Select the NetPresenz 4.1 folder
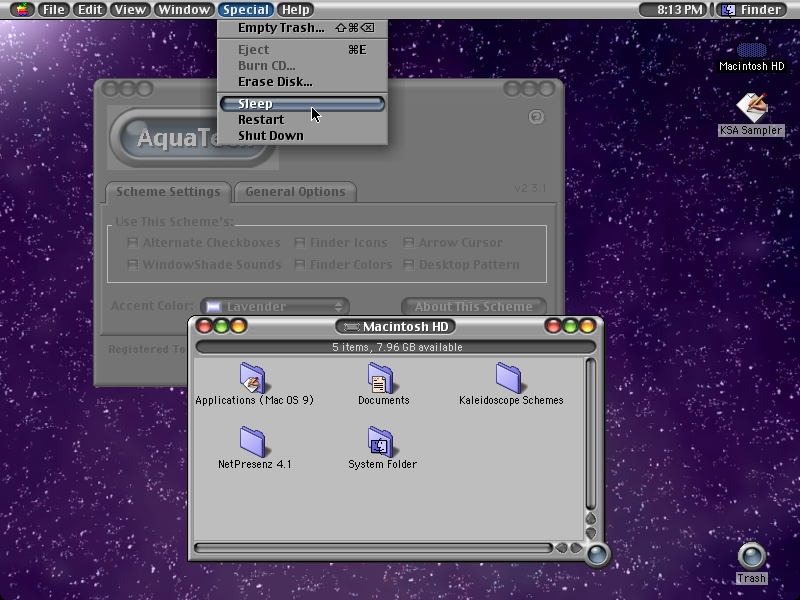Image resolution: width=800 pixels, height=600 pixels. click(253, 442)
